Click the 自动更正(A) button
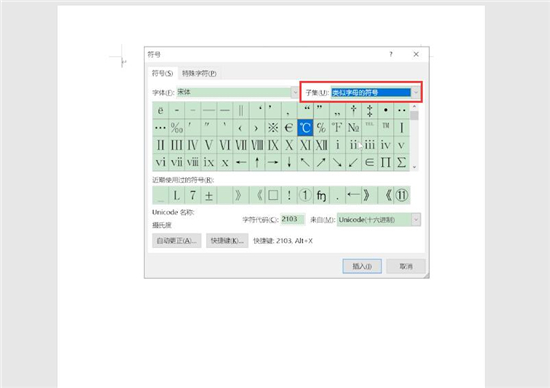Image resolution: width=550 pixels, height=388 pixels. click(x=177, y=241)
